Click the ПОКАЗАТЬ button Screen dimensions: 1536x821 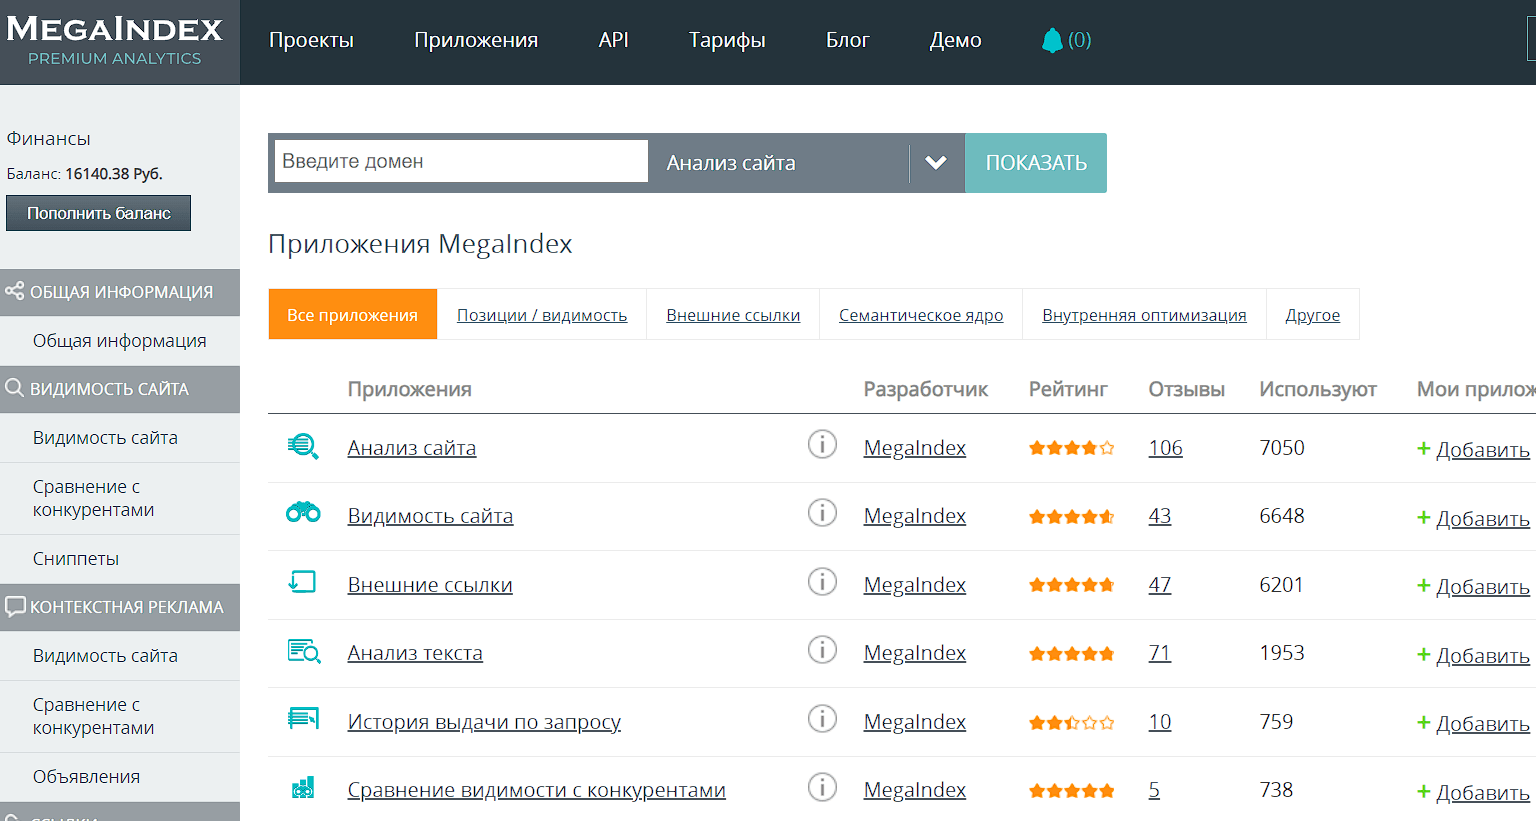pos(1036,163)
